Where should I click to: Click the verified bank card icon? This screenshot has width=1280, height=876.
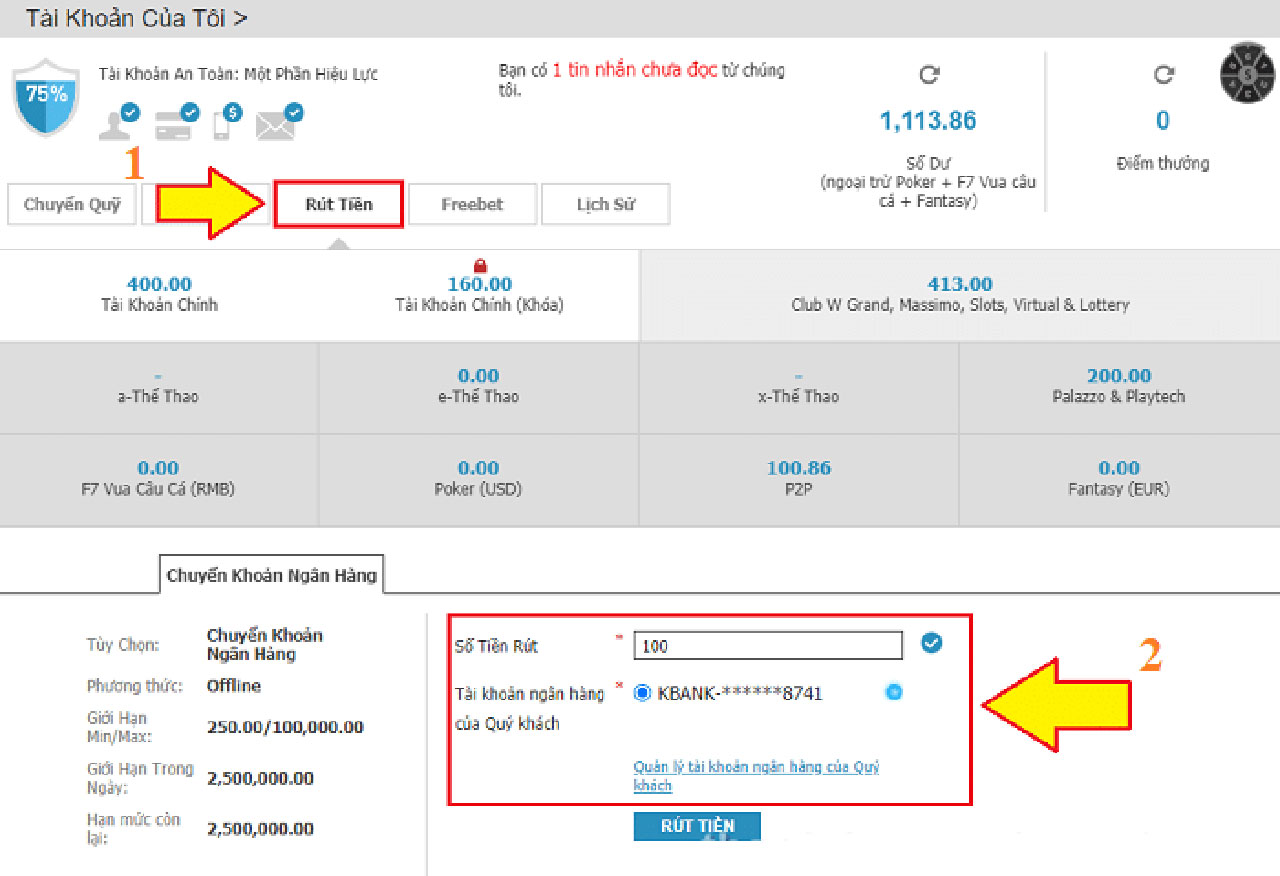point(175,124)
